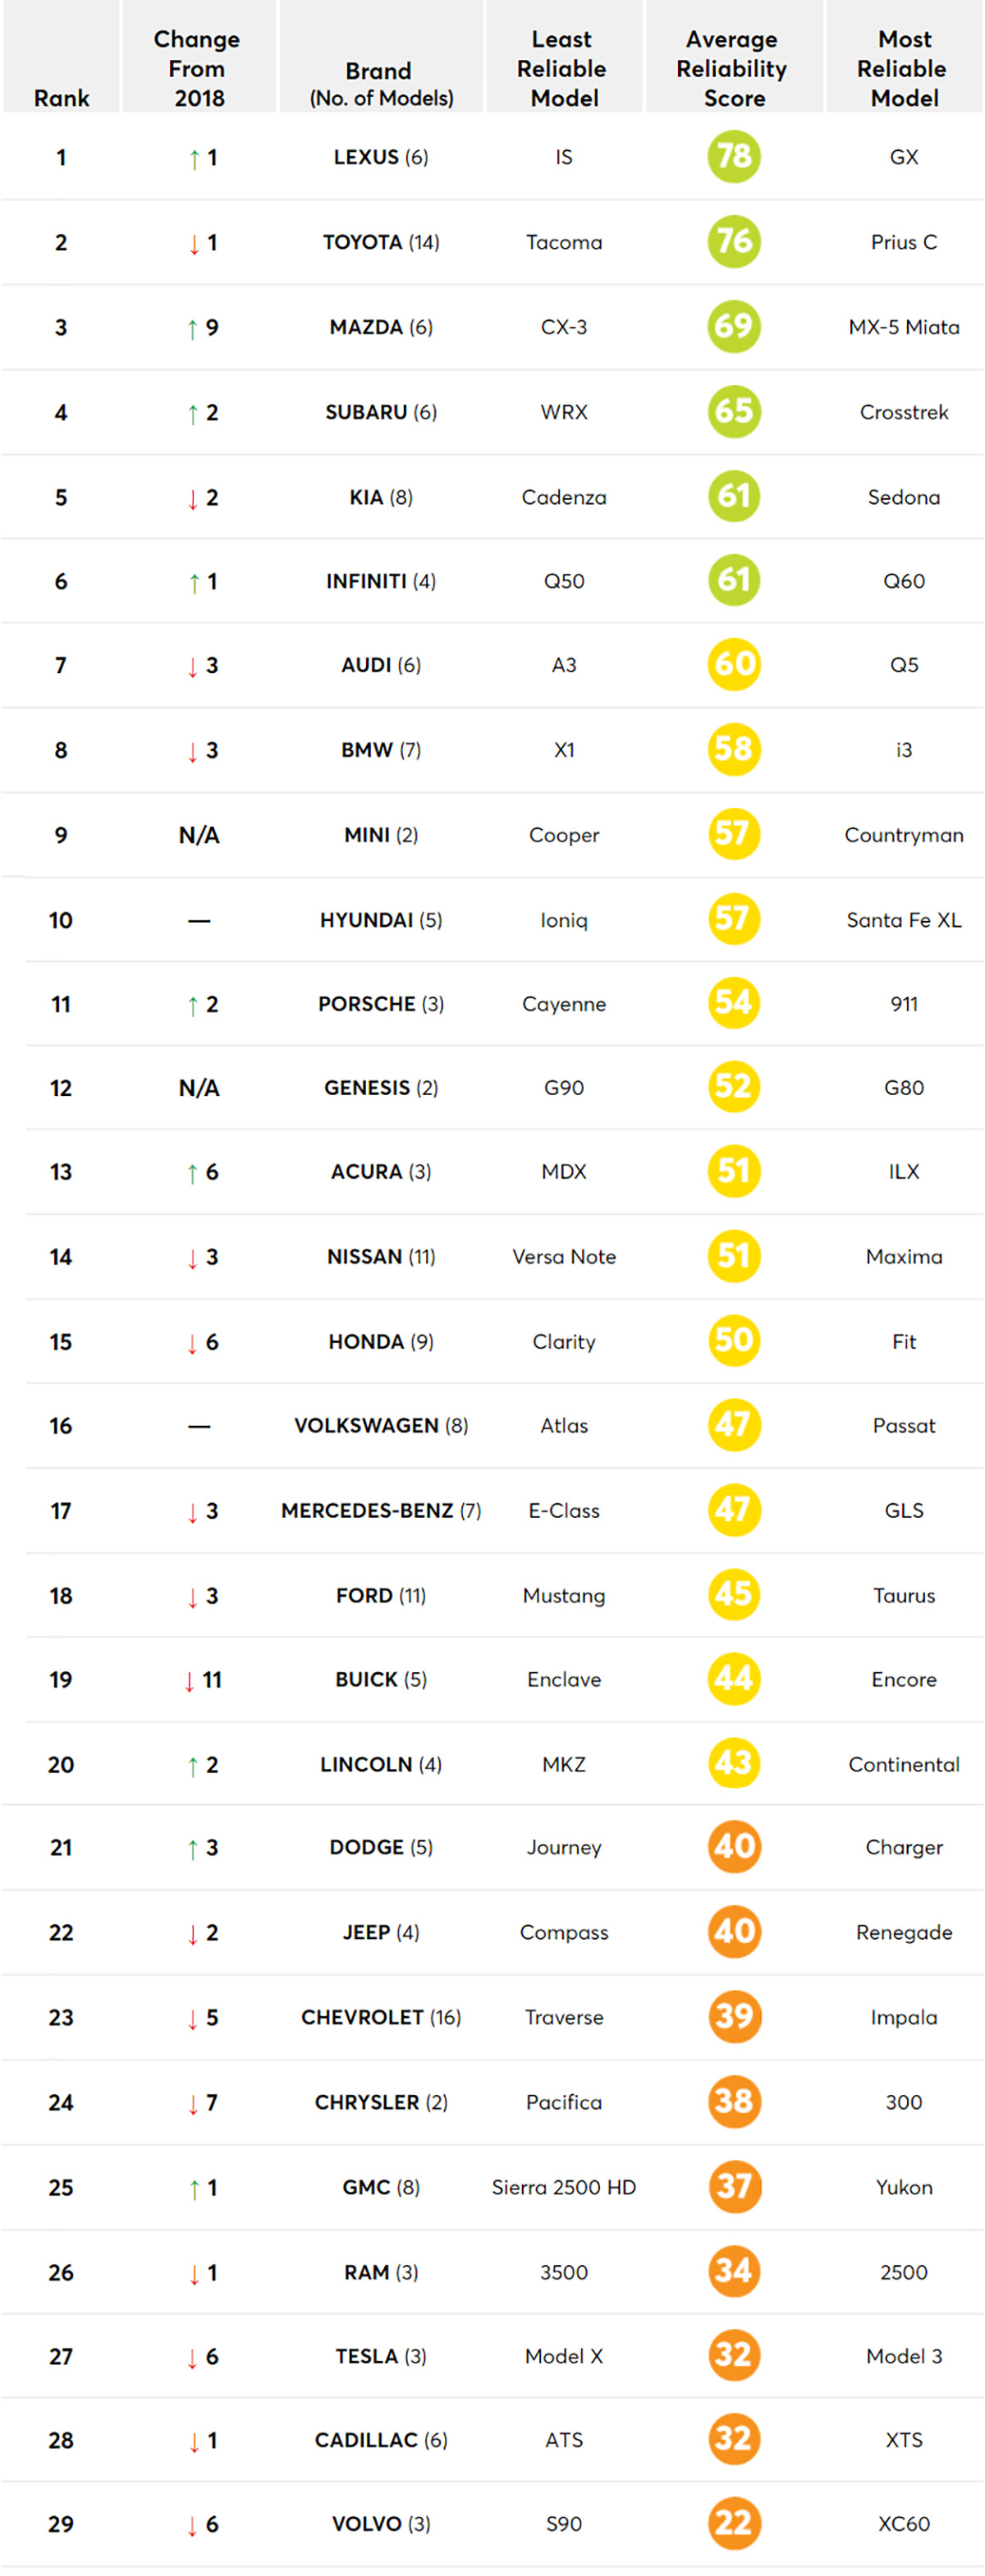Click the MERCEDES-BENZ brand name
Image resolution: width=985 pixels, height=2576 pixels.
tap(367, 1510)
